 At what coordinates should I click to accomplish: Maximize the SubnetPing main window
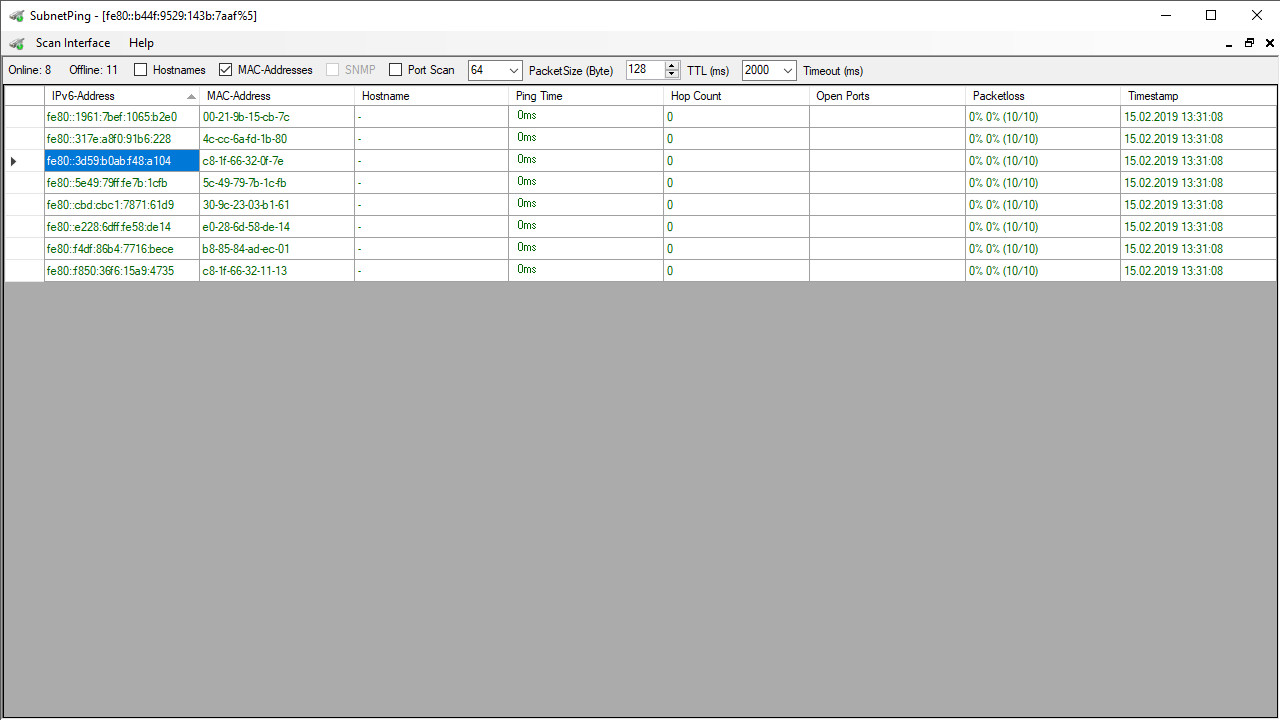pos(1211,15)
